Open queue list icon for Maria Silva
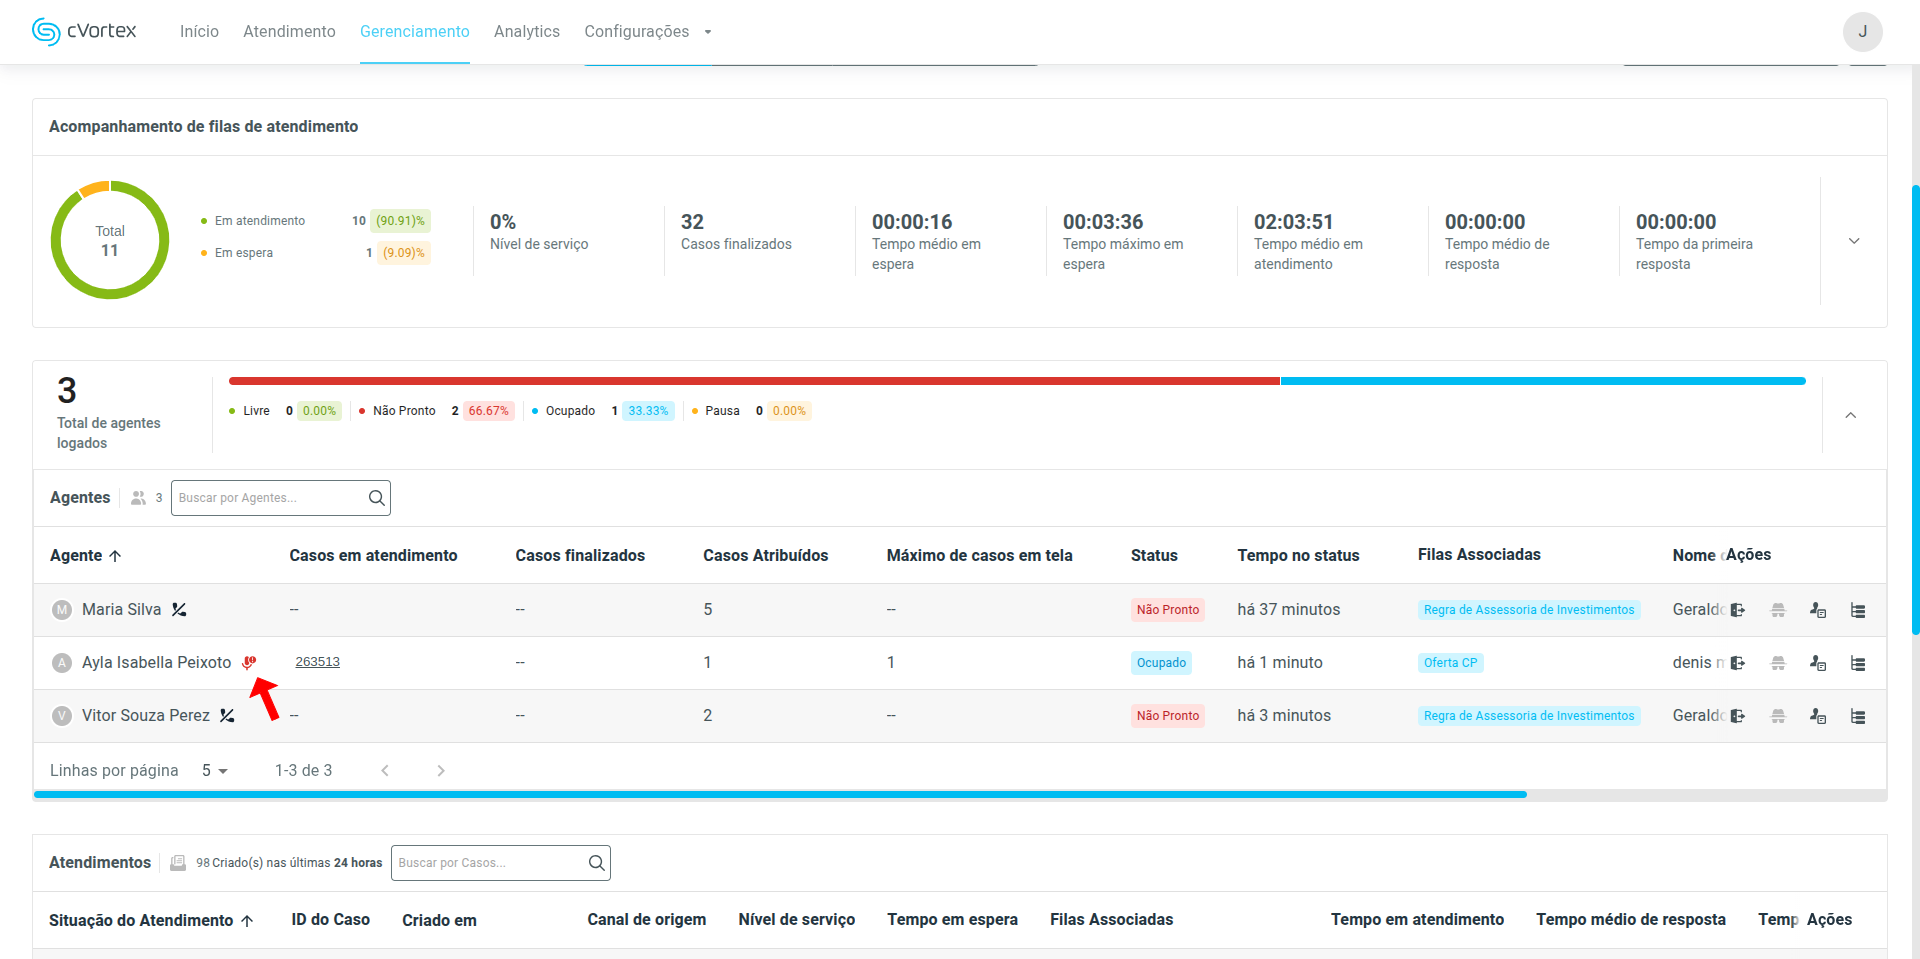The image size is (1920, 959). coord(1858,610)
